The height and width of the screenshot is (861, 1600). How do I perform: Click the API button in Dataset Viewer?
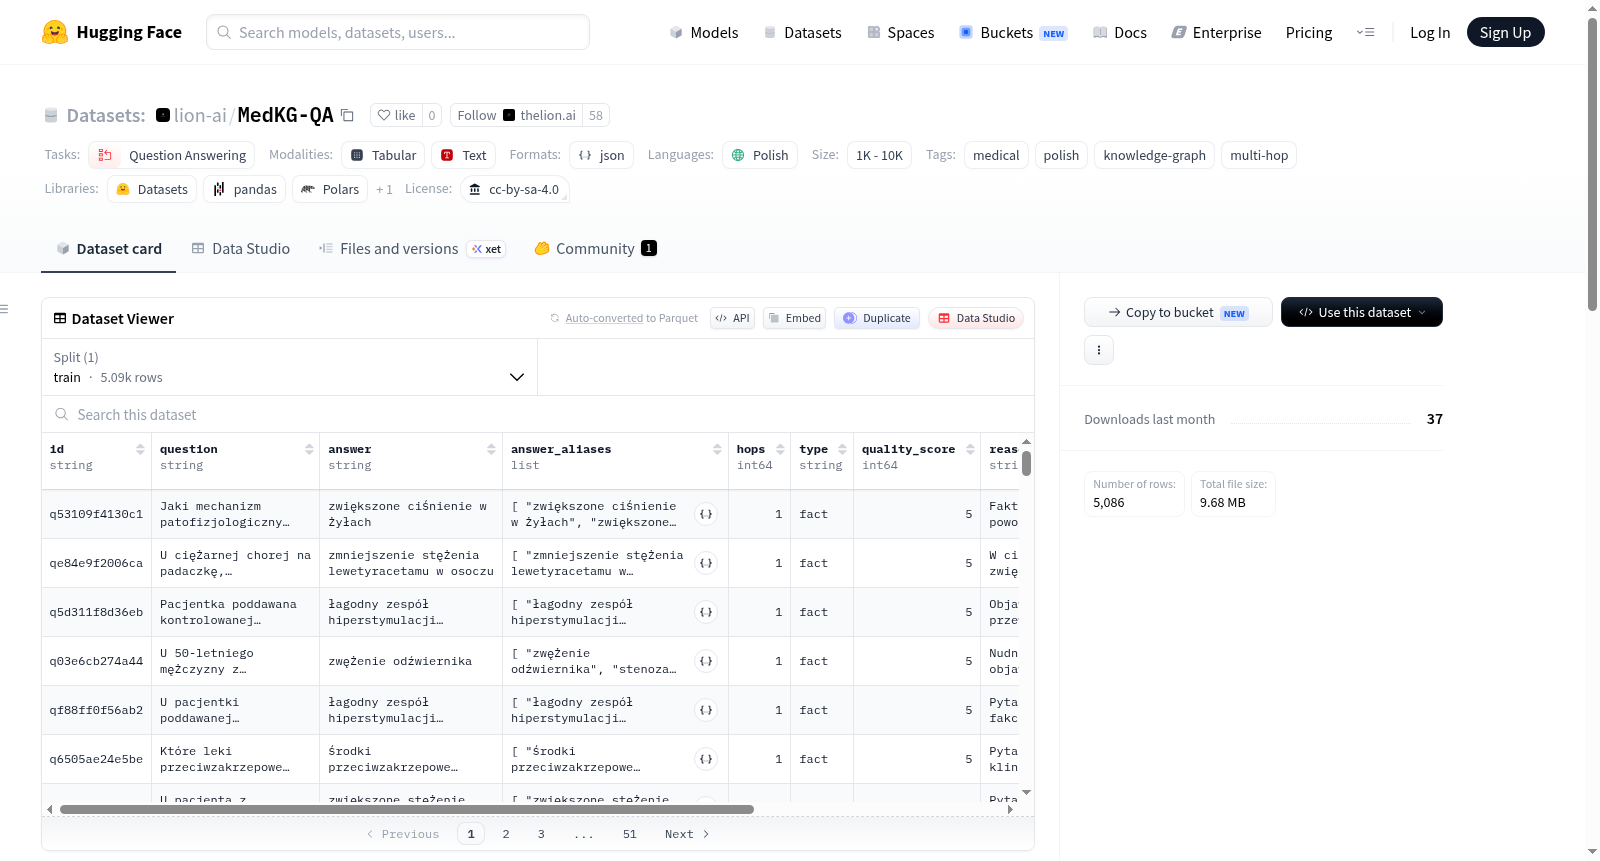click(732, 318)
